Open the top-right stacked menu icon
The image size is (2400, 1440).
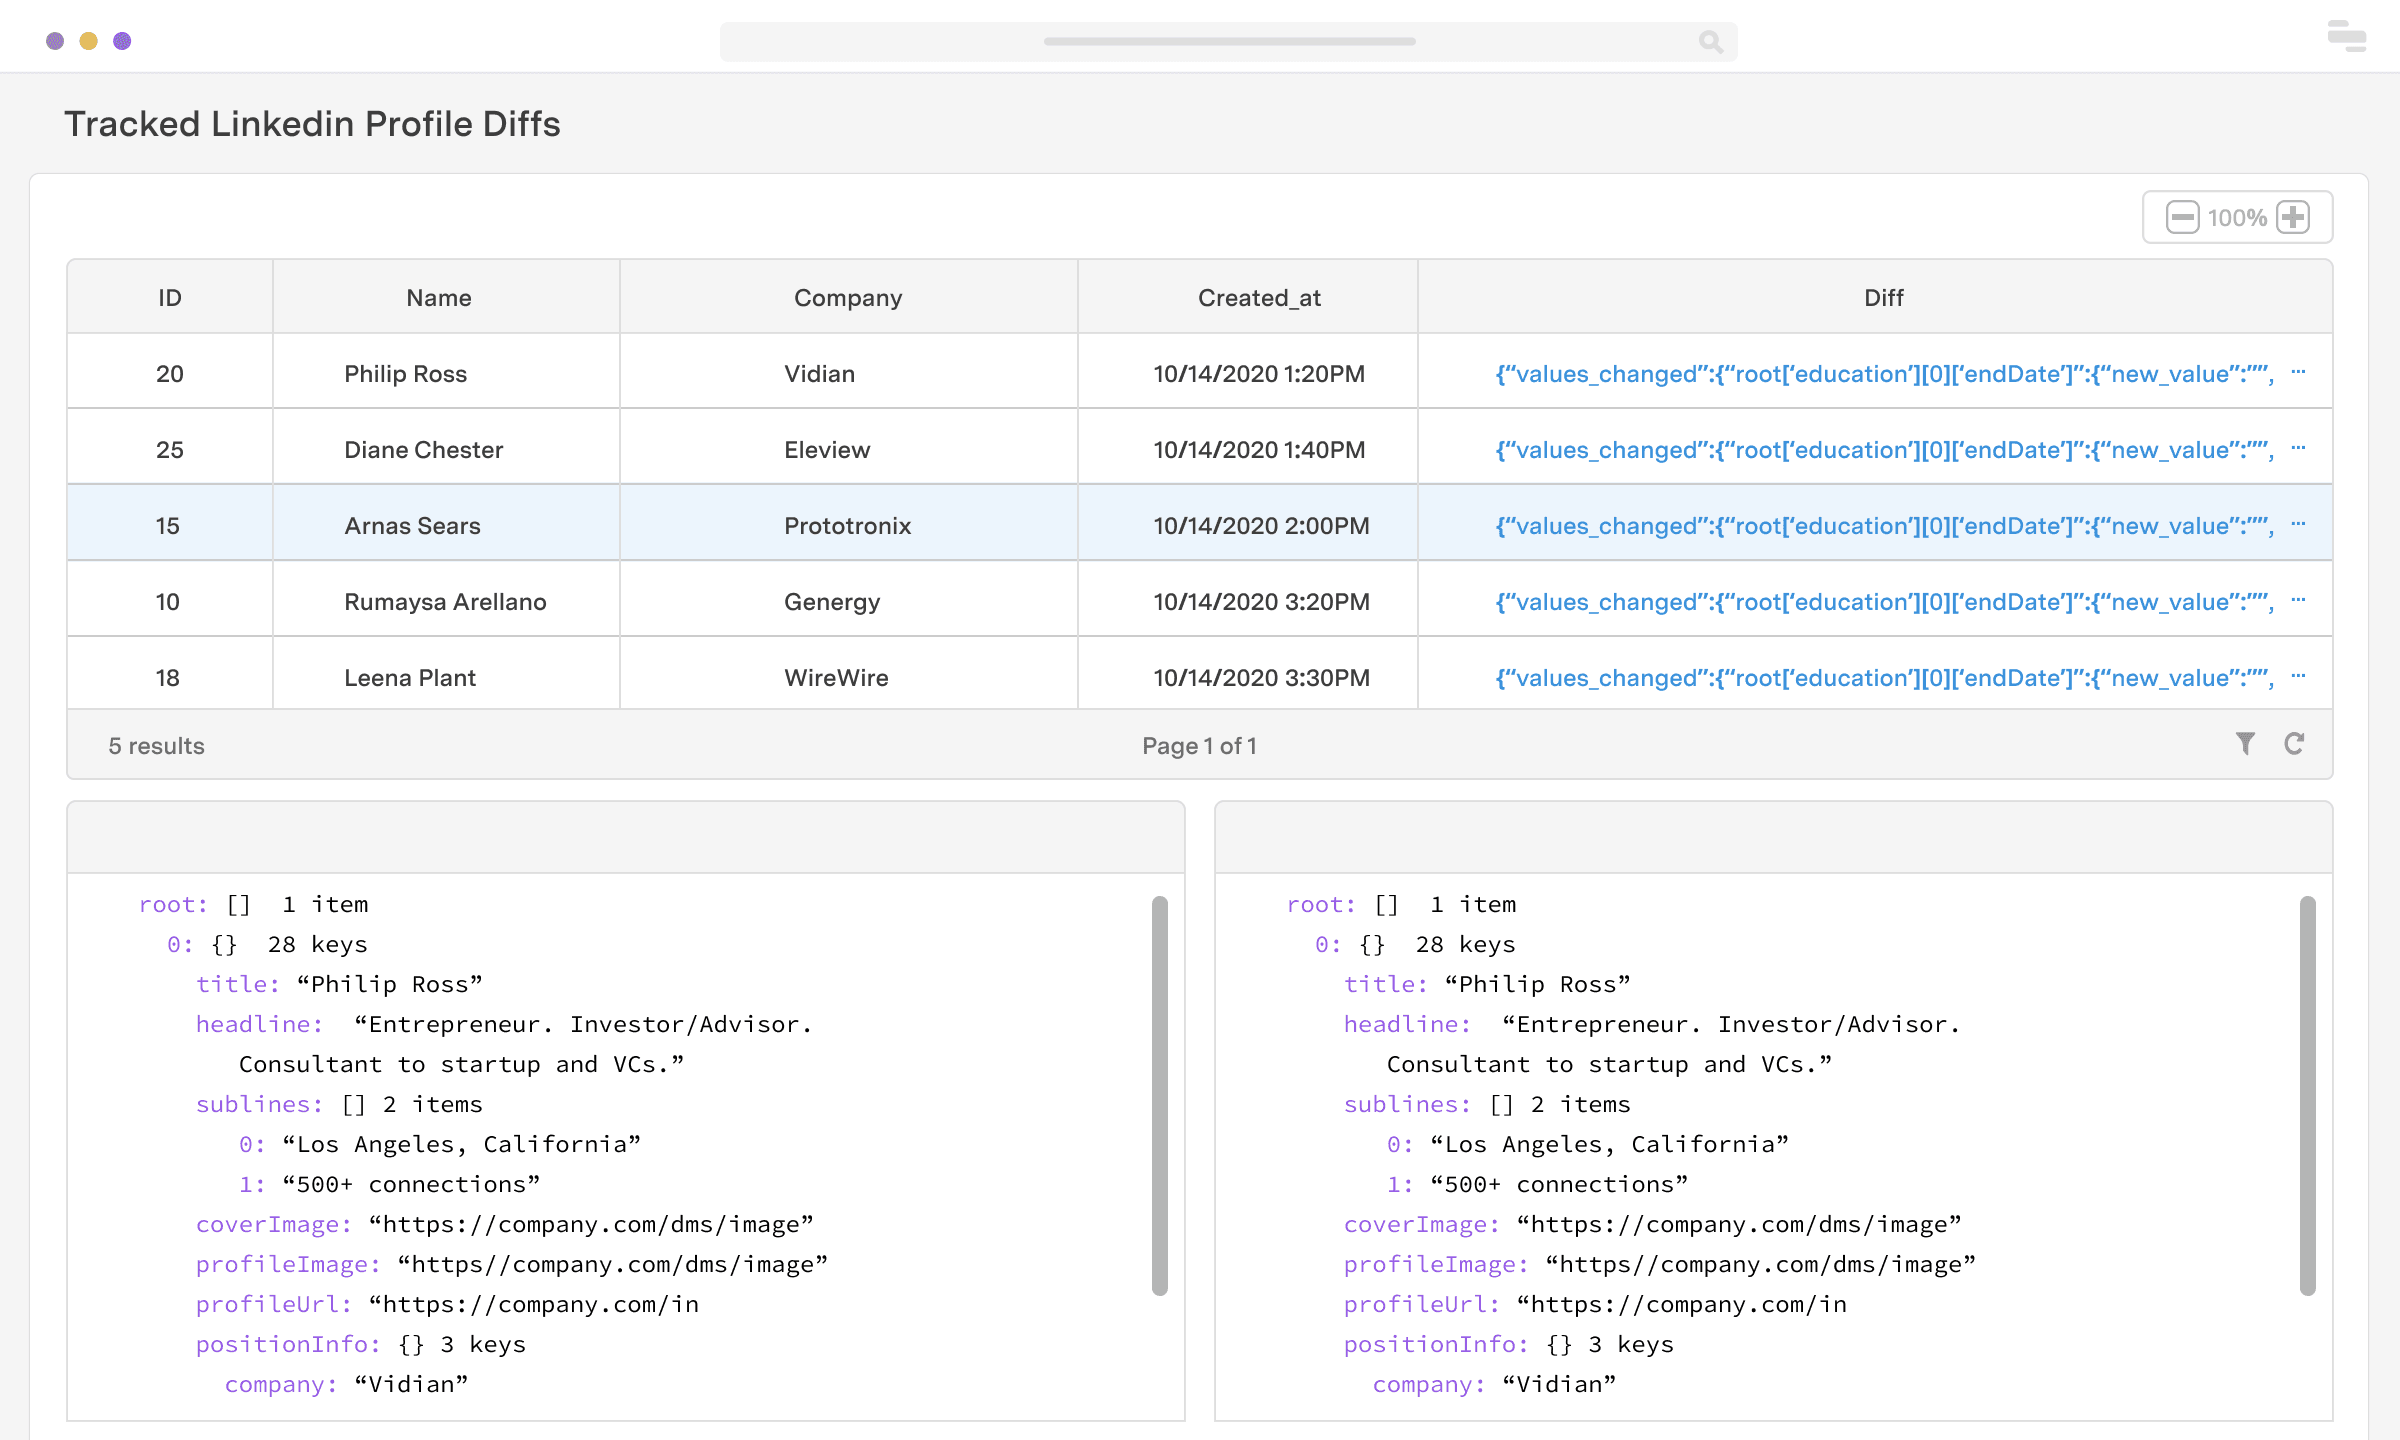[2346, 36]
